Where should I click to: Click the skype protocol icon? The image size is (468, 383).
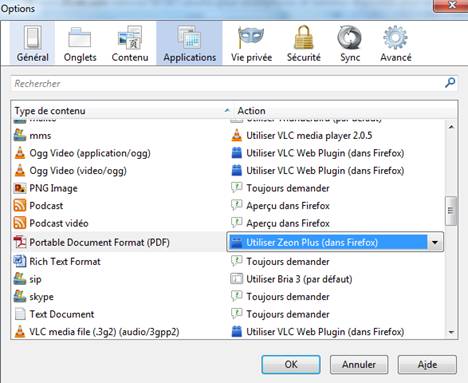(x=20, y=296)
